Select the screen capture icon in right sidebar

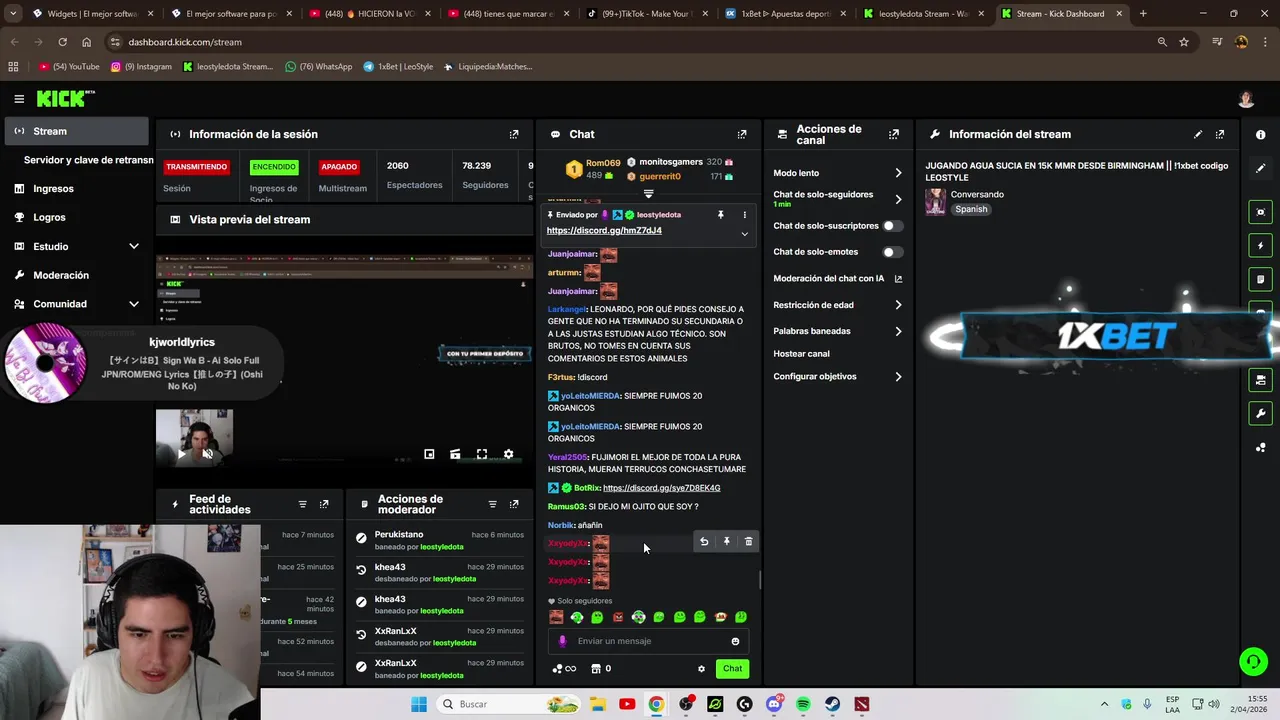[x=1260, y=212]
